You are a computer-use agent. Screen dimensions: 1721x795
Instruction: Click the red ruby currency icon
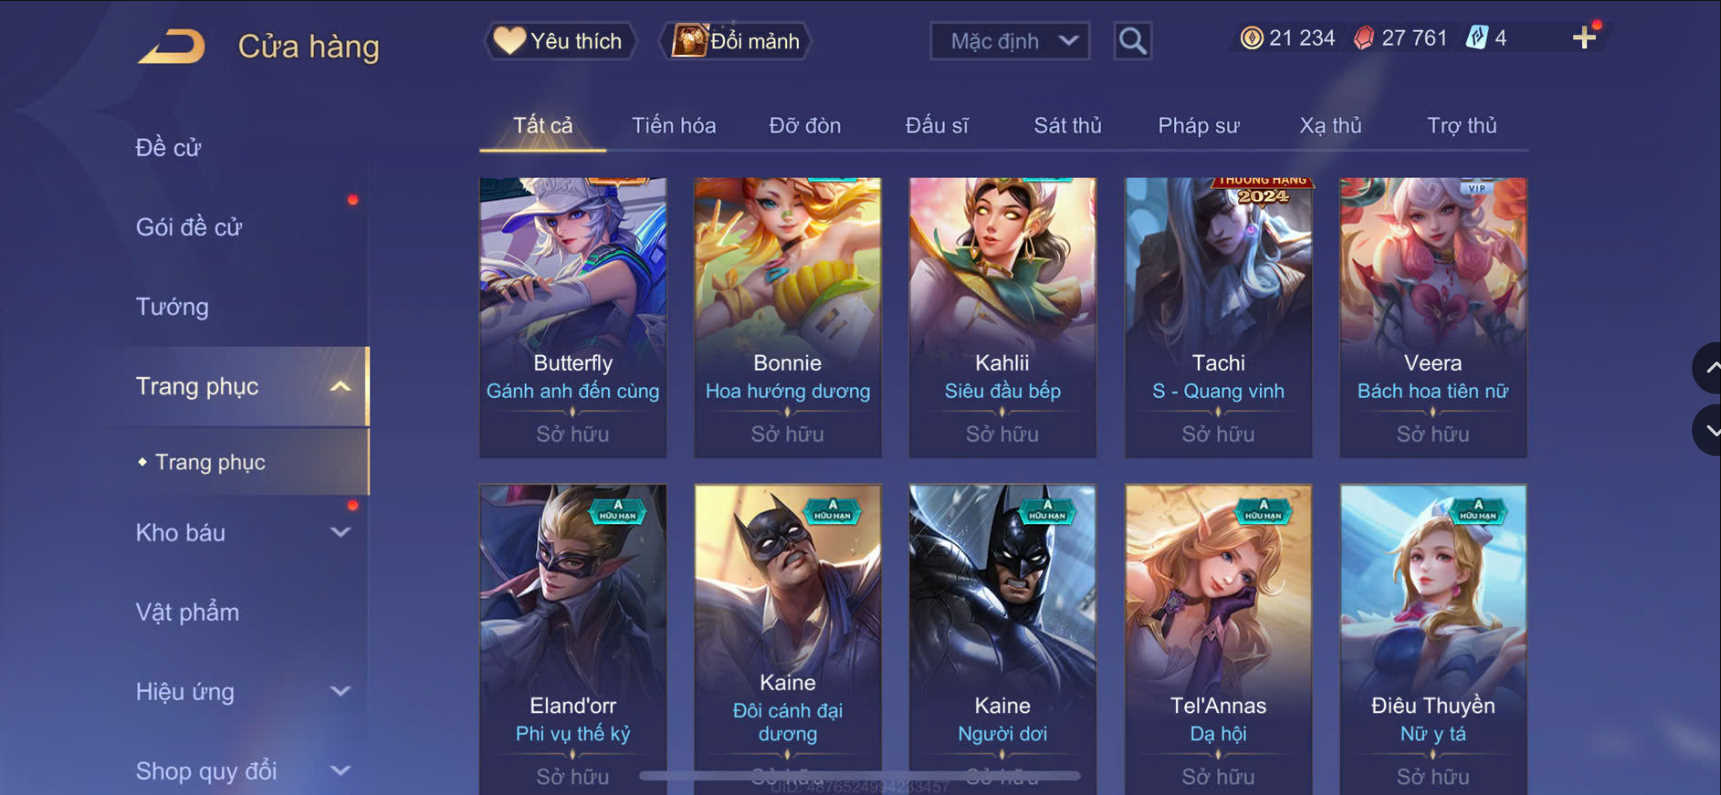point(1363,38)
